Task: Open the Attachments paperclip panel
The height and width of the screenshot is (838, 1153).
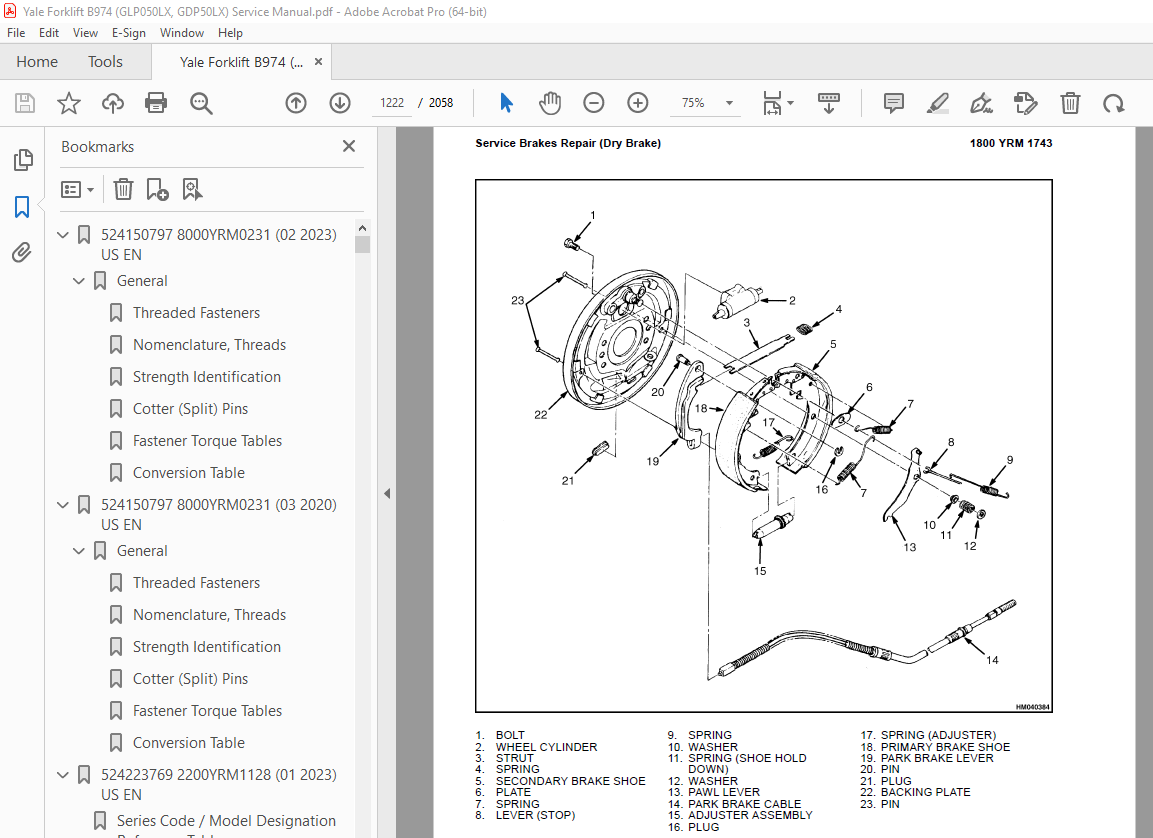Action: tap(22, 253)
